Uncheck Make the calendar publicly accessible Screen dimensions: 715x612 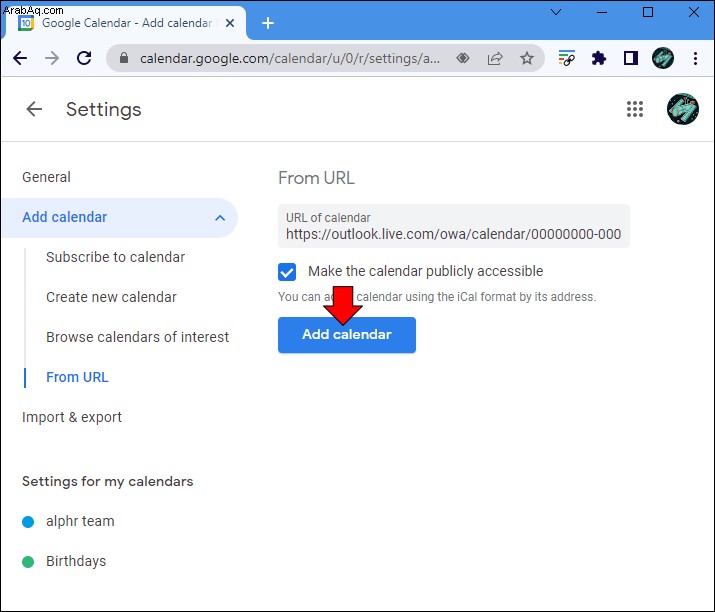pos(287,272)
